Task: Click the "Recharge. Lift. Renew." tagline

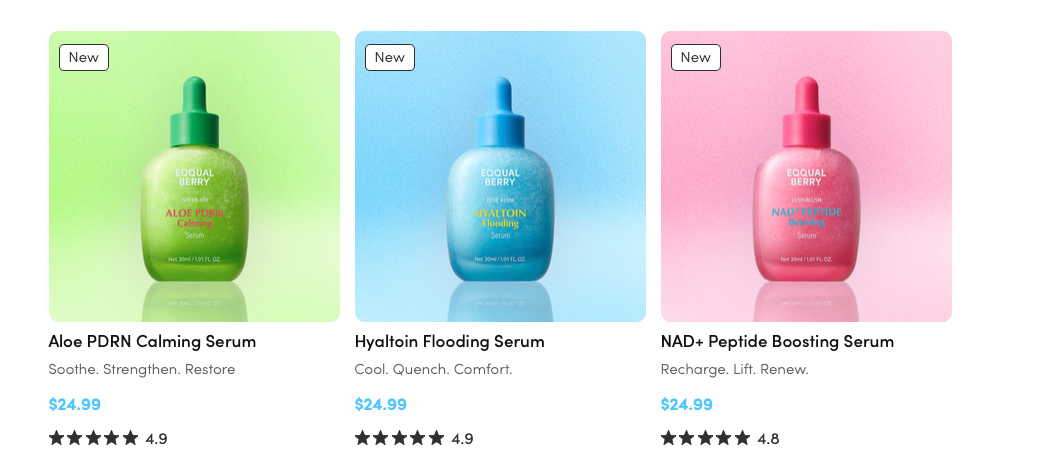Action: point(734,370)
